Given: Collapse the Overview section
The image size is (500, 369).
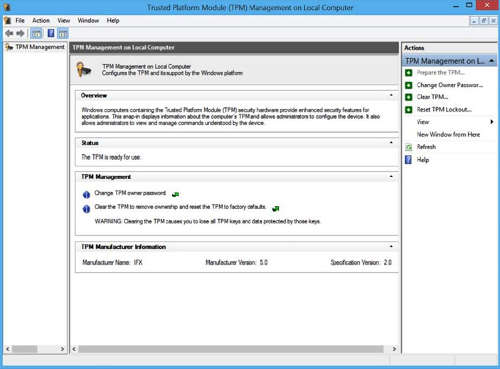Looking at the screenshot, I should [x=391, y=95].
